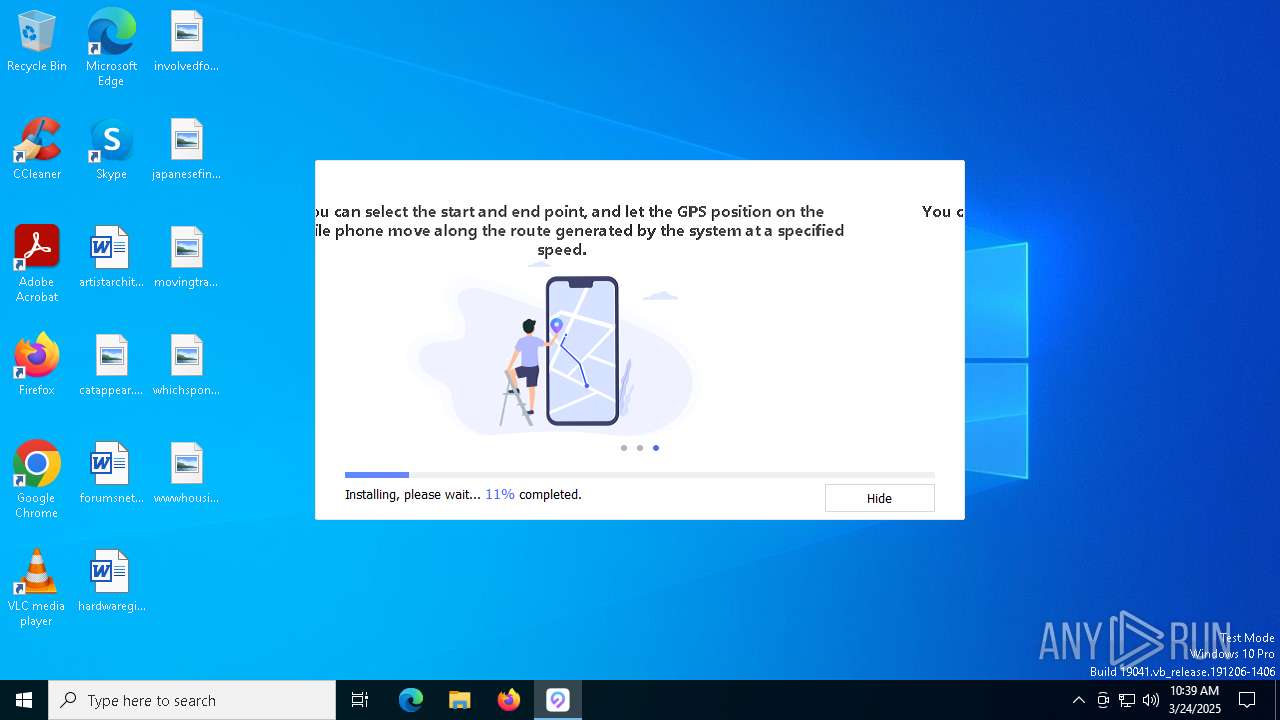Launch Edge from the taskbar
This screenshot has height=720, width=1280.
411,700
